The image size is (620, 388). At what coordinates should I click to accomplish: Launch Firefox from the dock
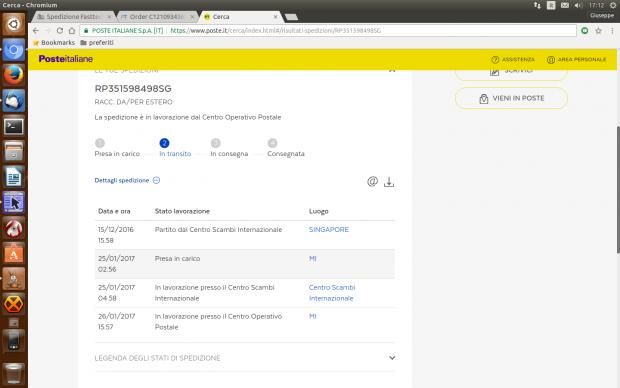tap(13, 75)
